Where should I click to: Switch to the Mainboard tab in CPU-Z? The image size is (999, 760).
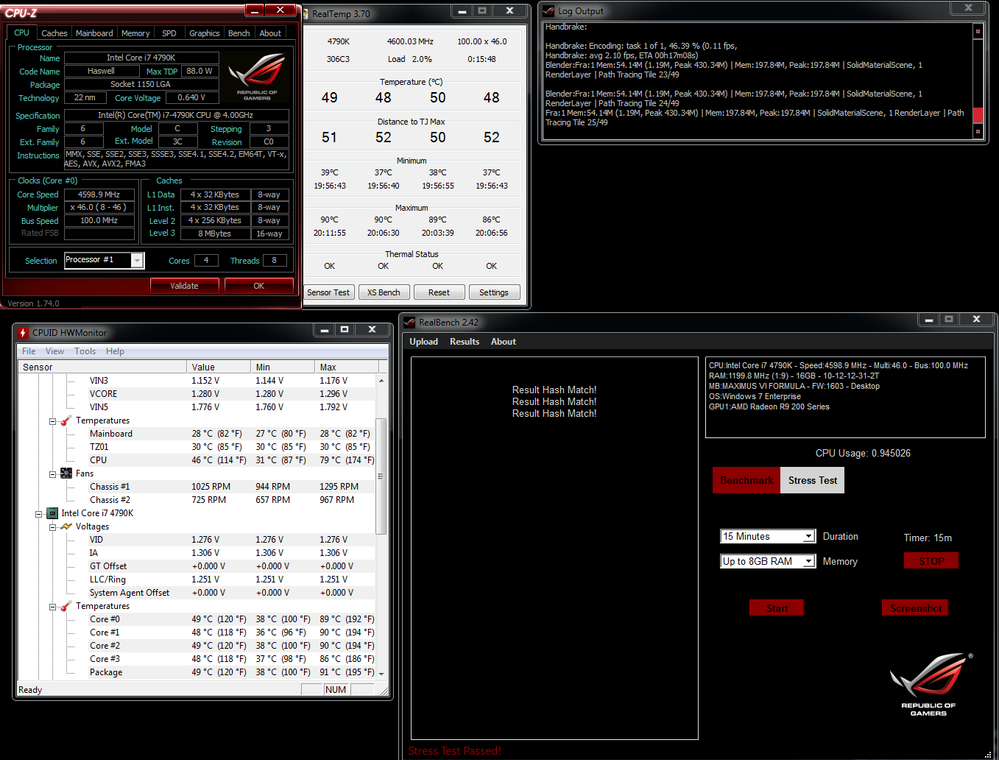[94, 33]
